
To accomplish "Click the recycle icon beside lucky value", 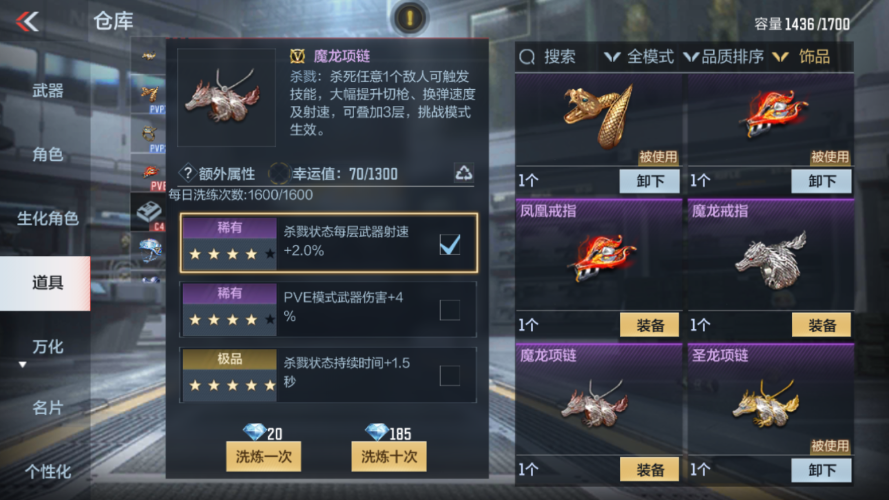I will 464,172.
